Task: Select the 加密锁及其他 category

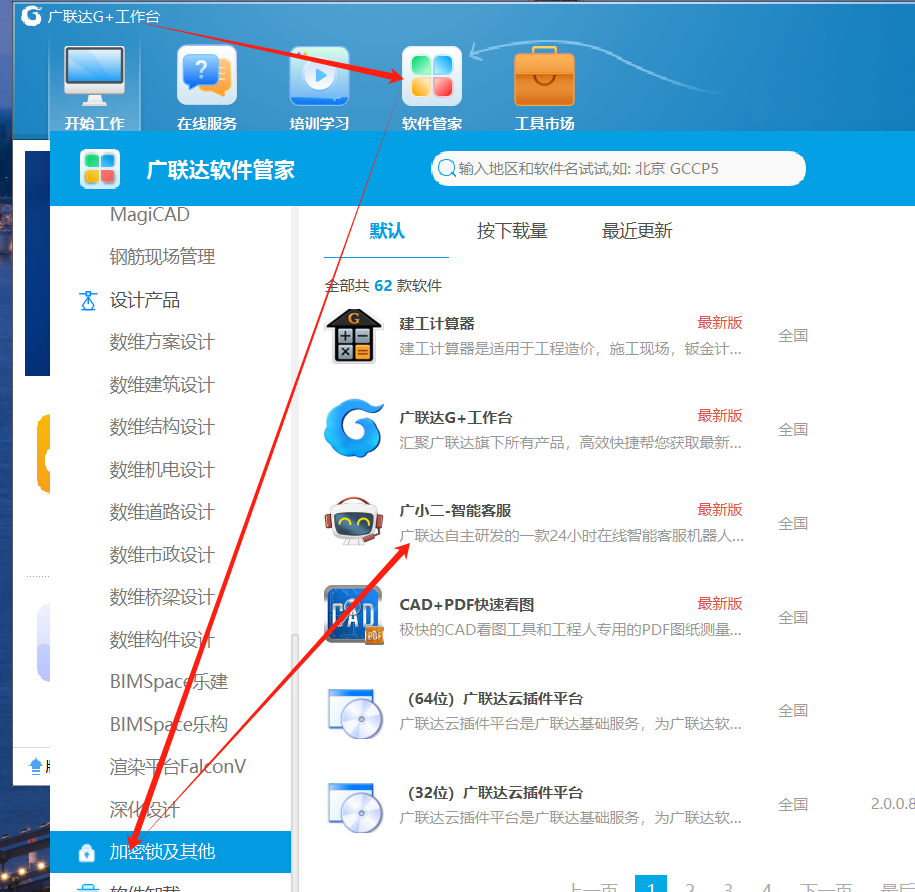Action: coord(170,852)
